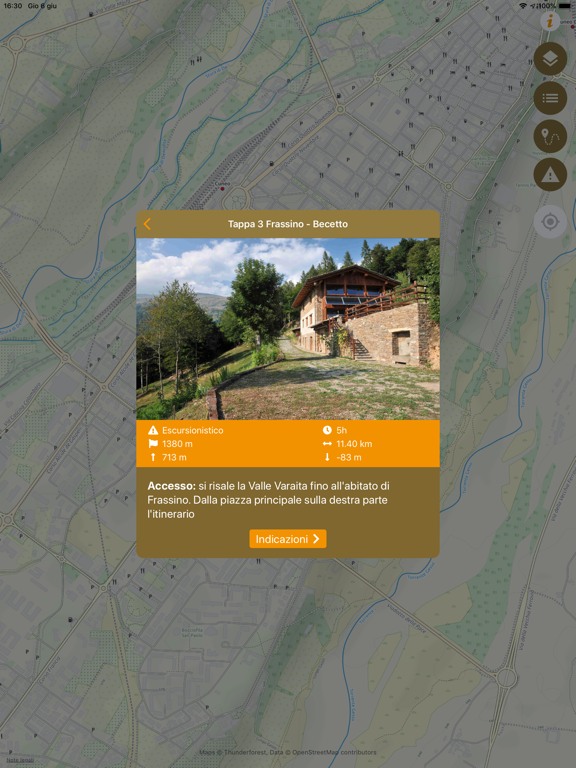Tap the battery indicator in status bar

coord(565,5)
